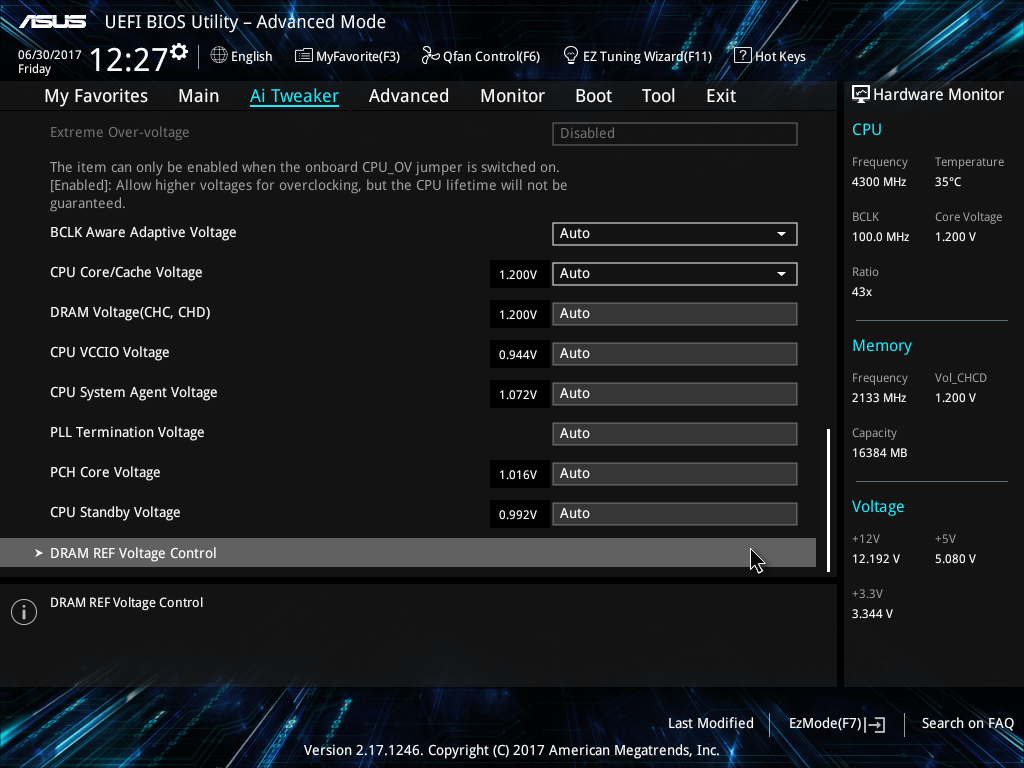Click the CPU System Agent Voltage Auto field
The width and height of the screenshot is (1024, 768).
point(675,394)
